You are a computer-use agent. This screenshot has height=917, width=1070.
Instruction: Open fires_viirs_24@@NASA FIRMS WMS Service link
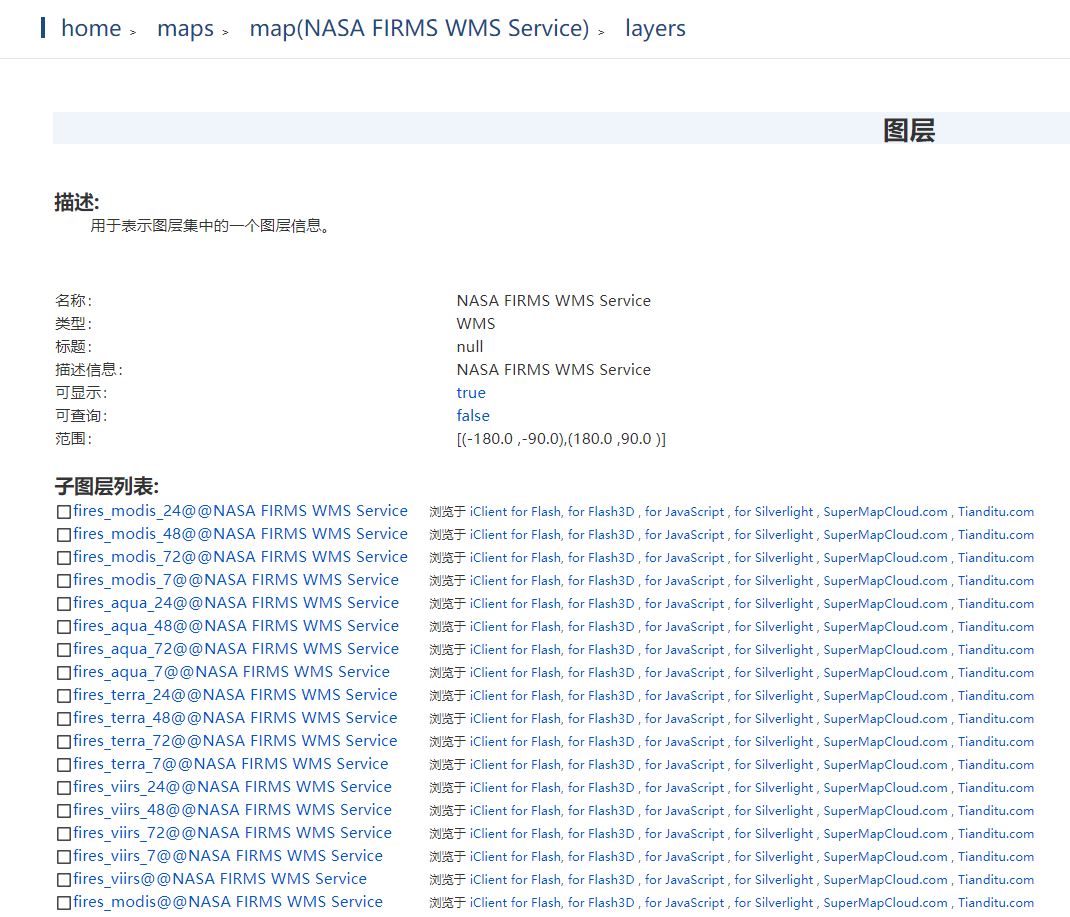pyautogui.click(x=233, y=787)
